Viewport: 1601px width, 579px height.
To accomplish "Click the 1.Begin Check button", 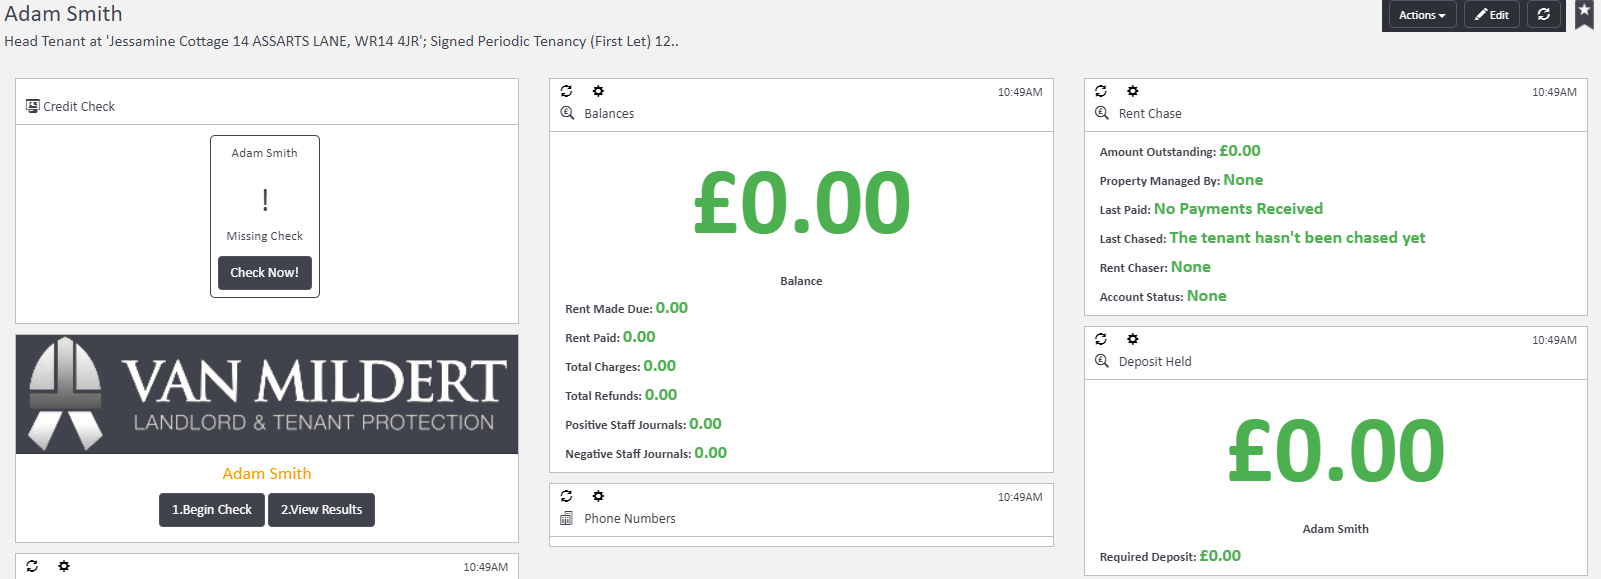I will pyautogui.click(x=212, y=510).
